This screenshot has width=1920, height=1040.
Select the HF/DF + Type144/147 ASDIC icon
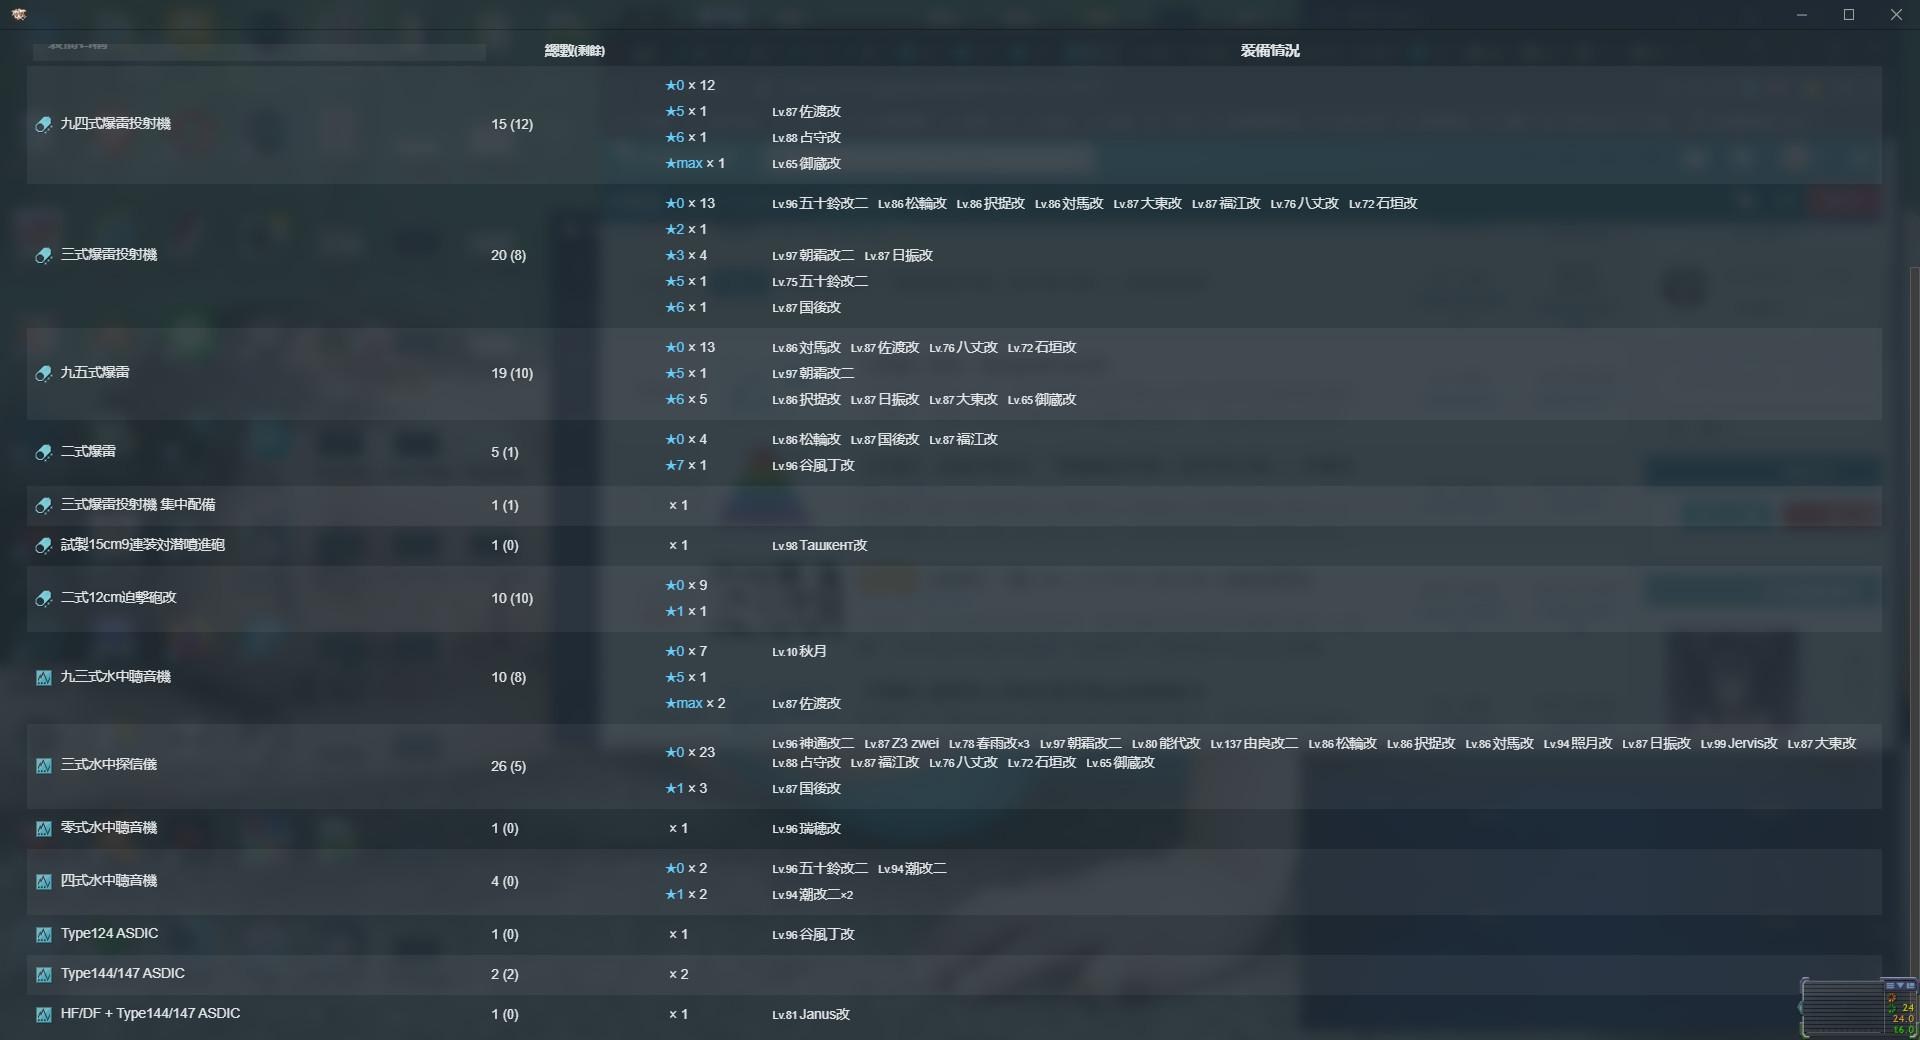[43, 1015]
